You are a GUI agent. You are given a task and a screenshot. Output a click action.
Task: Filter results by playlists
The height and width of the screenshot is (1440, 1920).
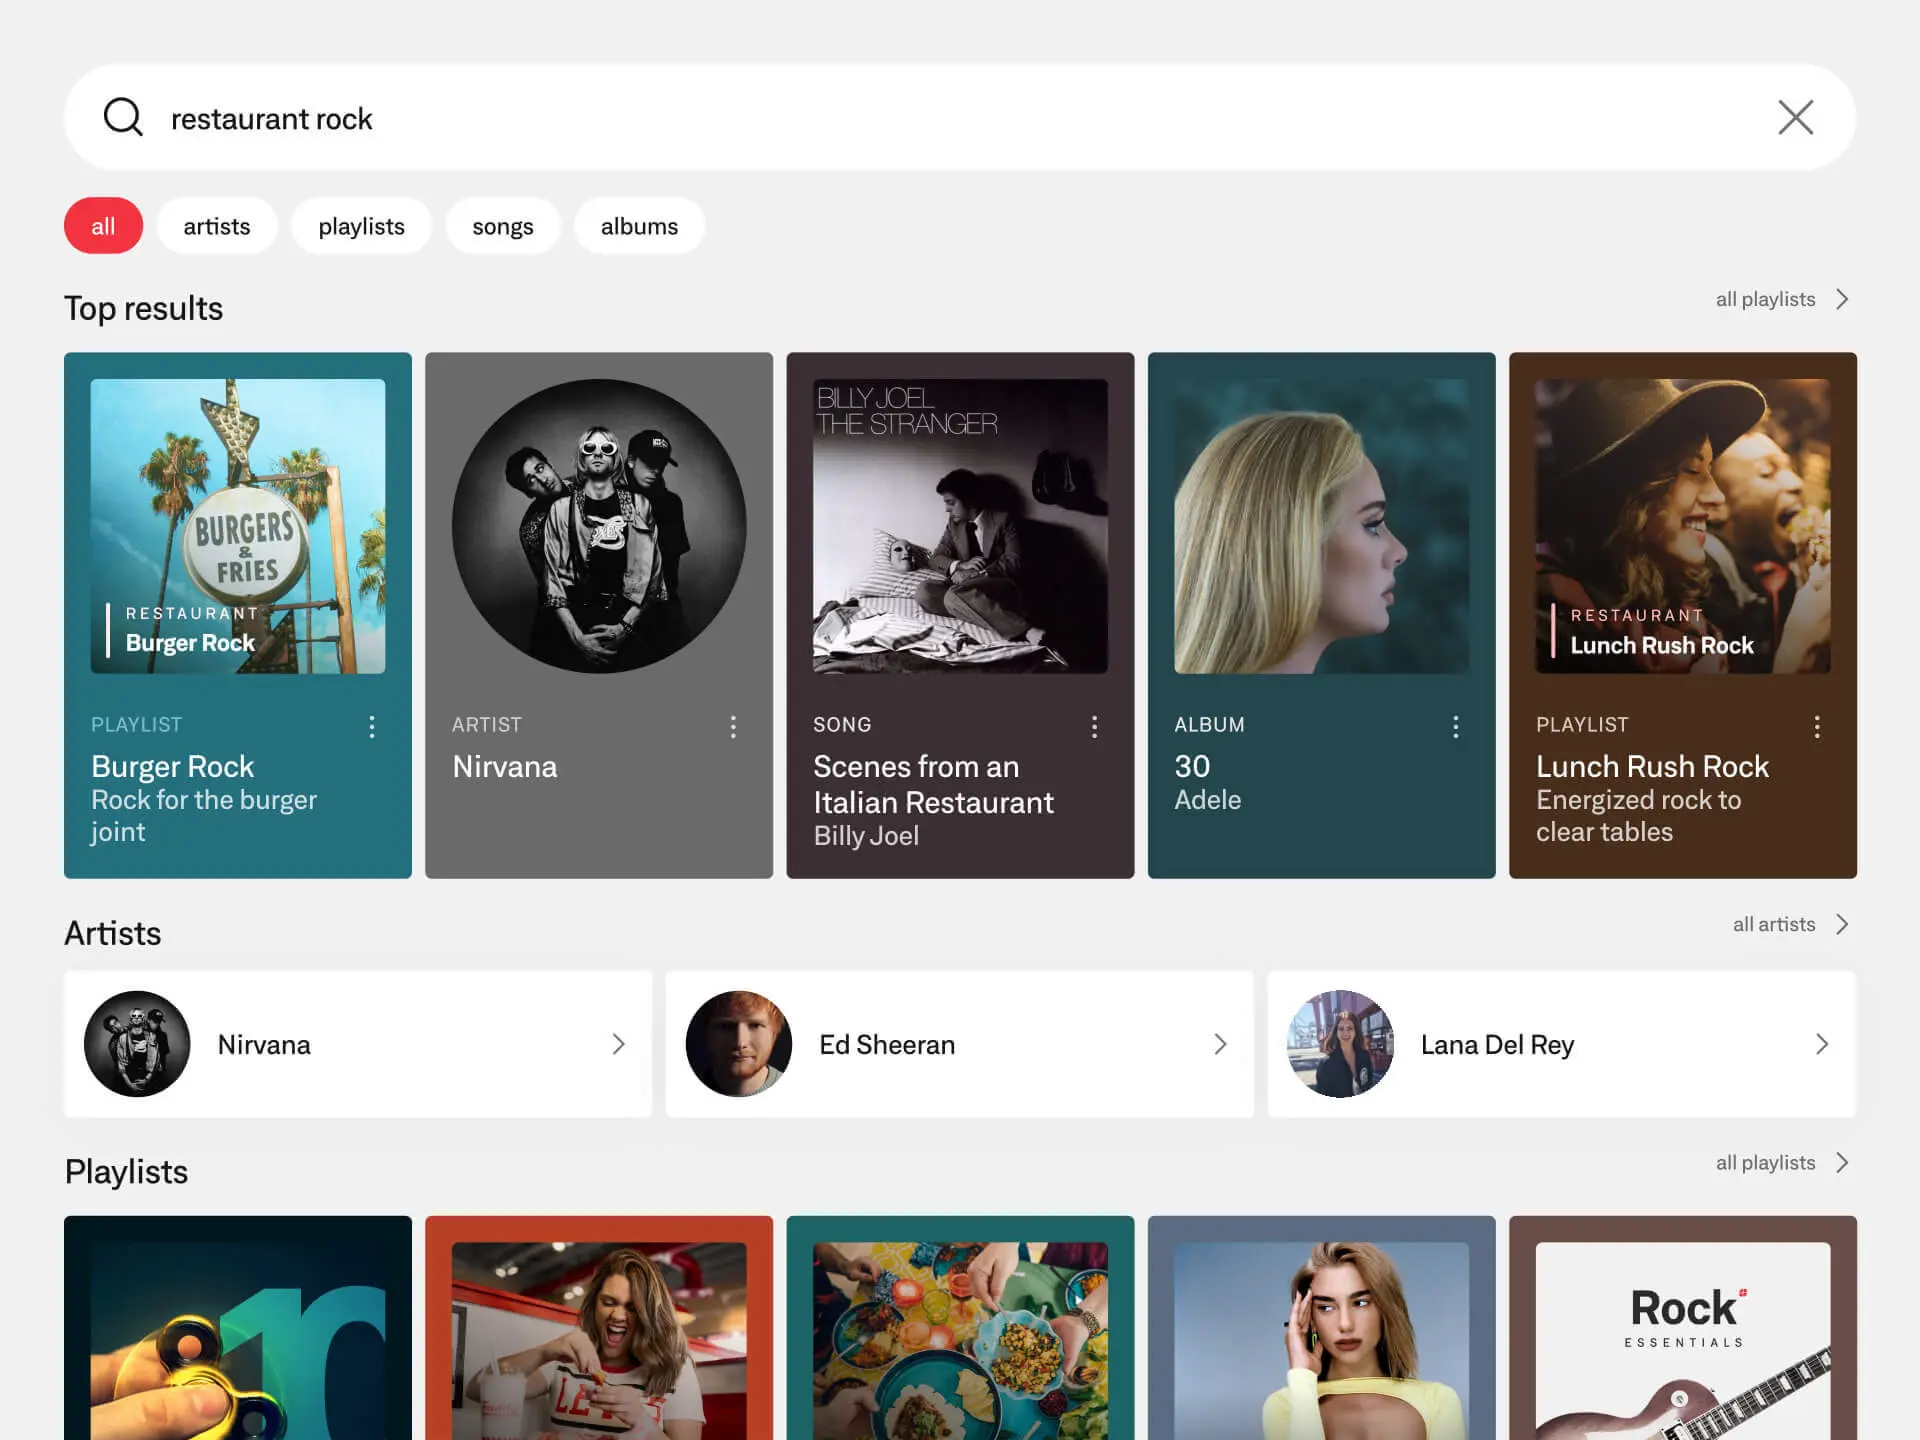(x=361, y=226)
